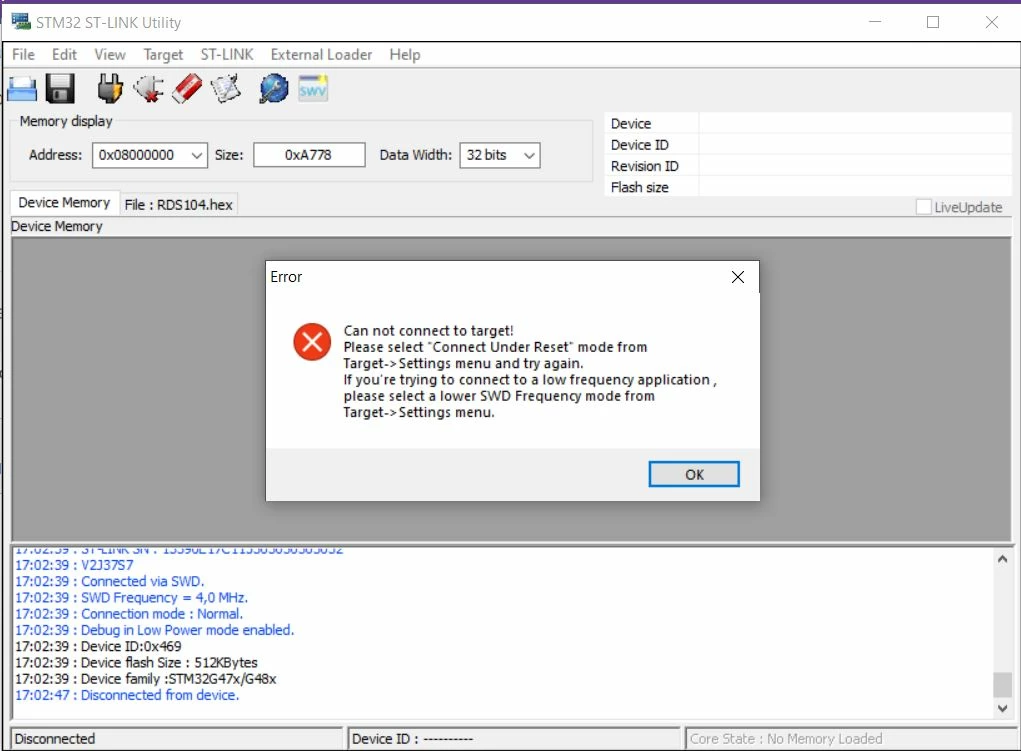Screen dimensions: 1021x751
Task: Click the log scrollbar down arrow
Action: click(x=1003, y=708)
